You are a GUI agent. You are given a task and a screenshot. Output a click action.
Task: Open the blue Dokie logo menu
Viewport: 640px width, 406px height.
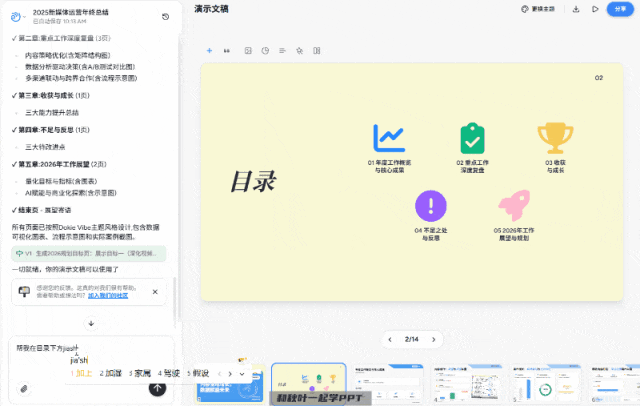(x=16, y=17)
